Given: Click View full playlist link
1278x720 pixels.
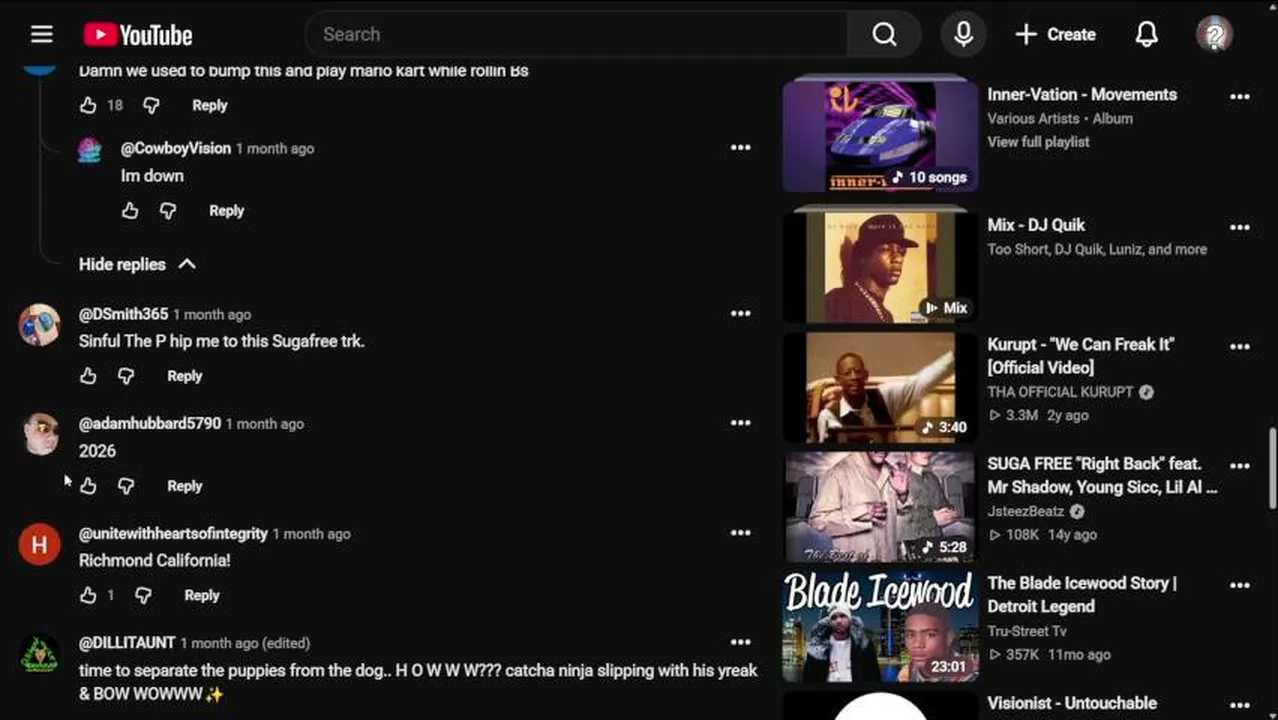Looking at the screenshot, I should point(1038,142).
